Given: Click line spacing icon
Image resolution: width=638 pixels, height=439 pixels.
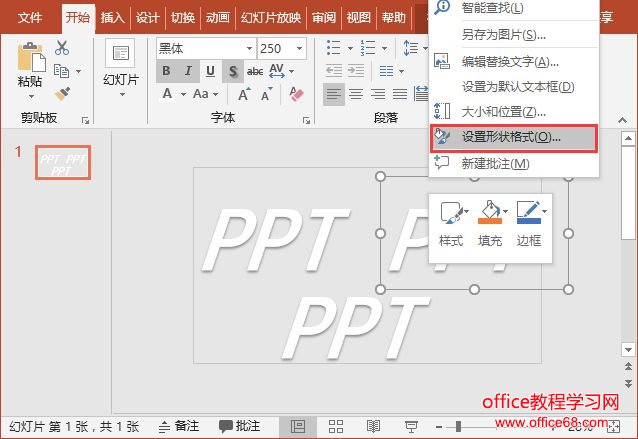Looking at the screenshot, I should tap(410, 48).
